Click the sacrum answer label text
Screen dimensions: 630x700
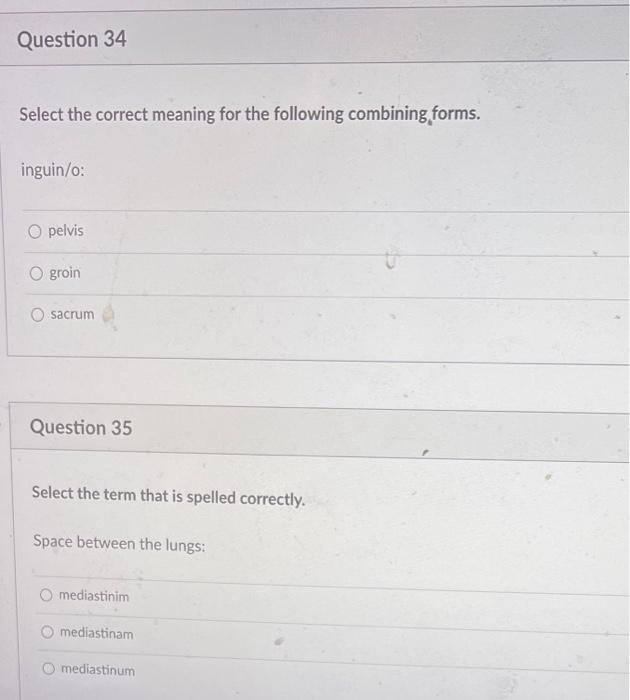pyautogui.click(x=72, y=314)
